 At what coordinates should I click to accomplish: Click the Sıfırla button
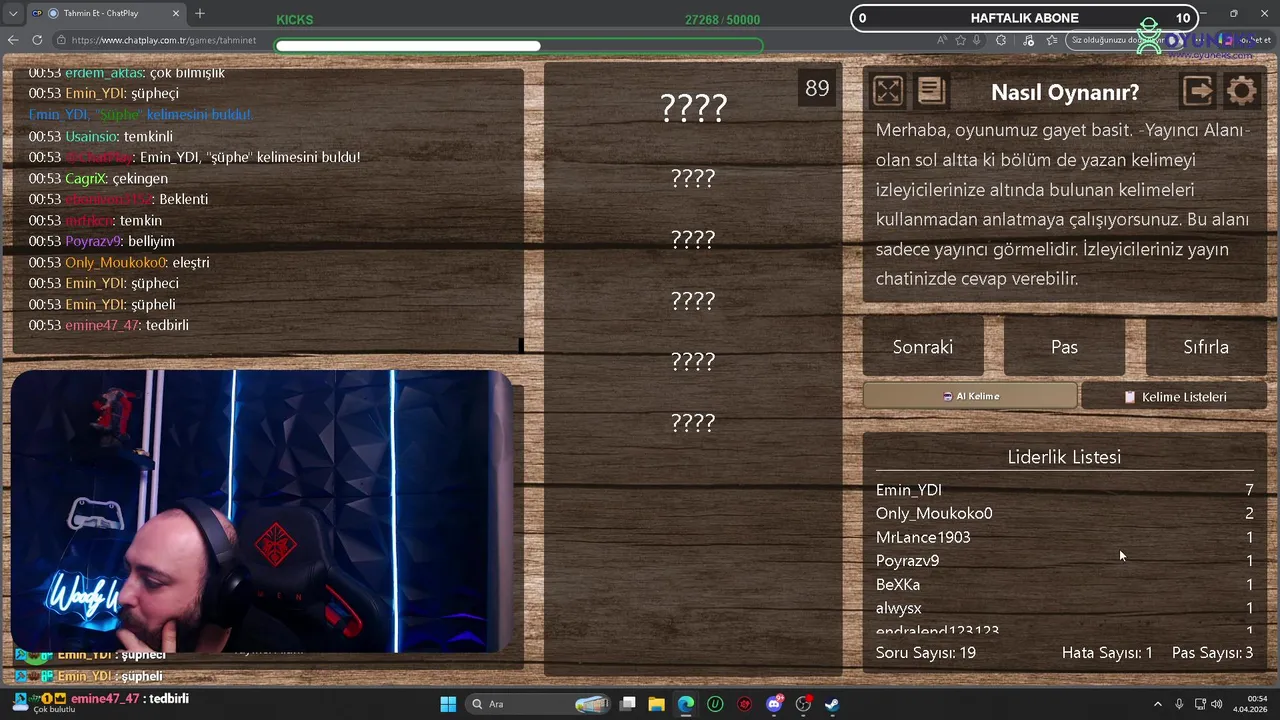coord(1206,347)
